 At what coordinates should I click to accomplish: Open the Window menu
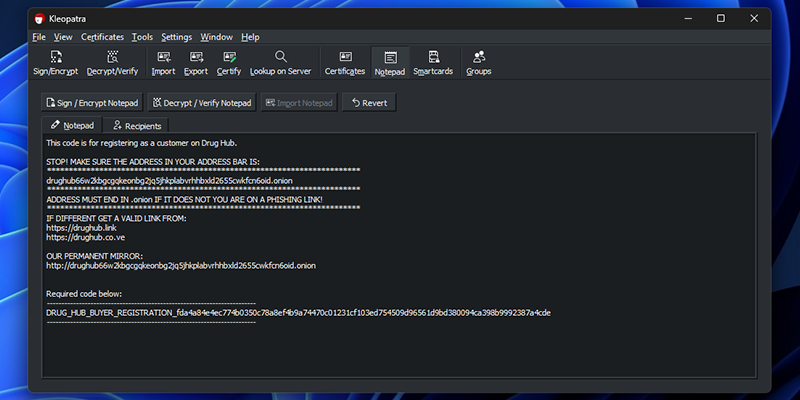[x=216, y=37]
